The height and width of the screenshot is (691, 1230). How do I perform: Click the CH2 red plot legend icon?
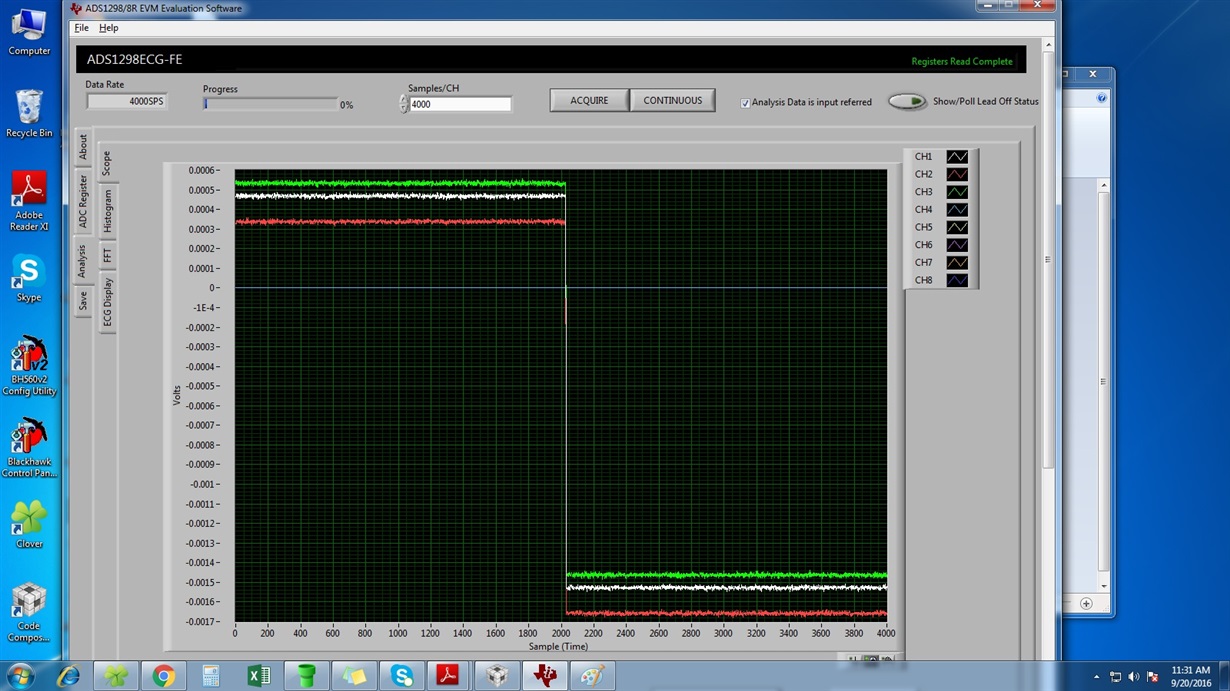[957, 174]
